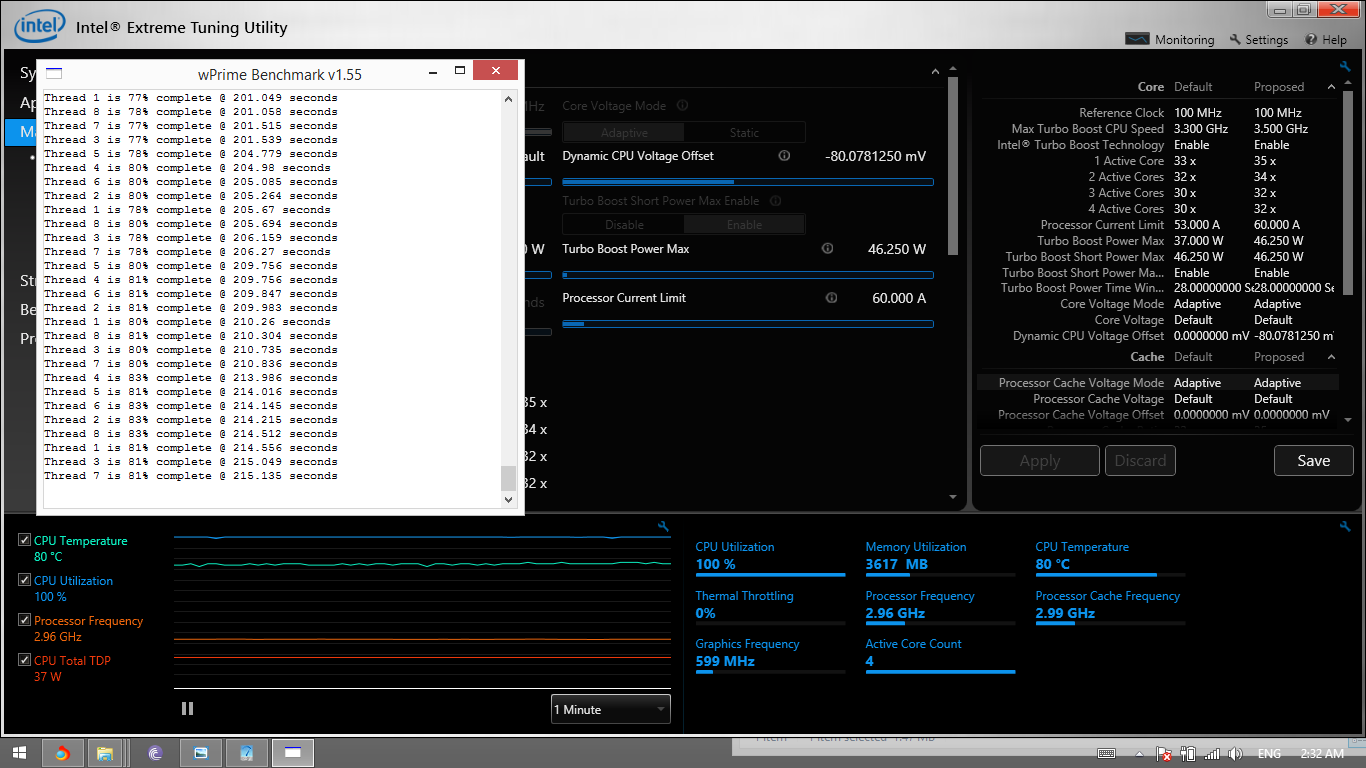
Task: Show info for Turbo Boost Power Max
Action: [x=827, y=249]
